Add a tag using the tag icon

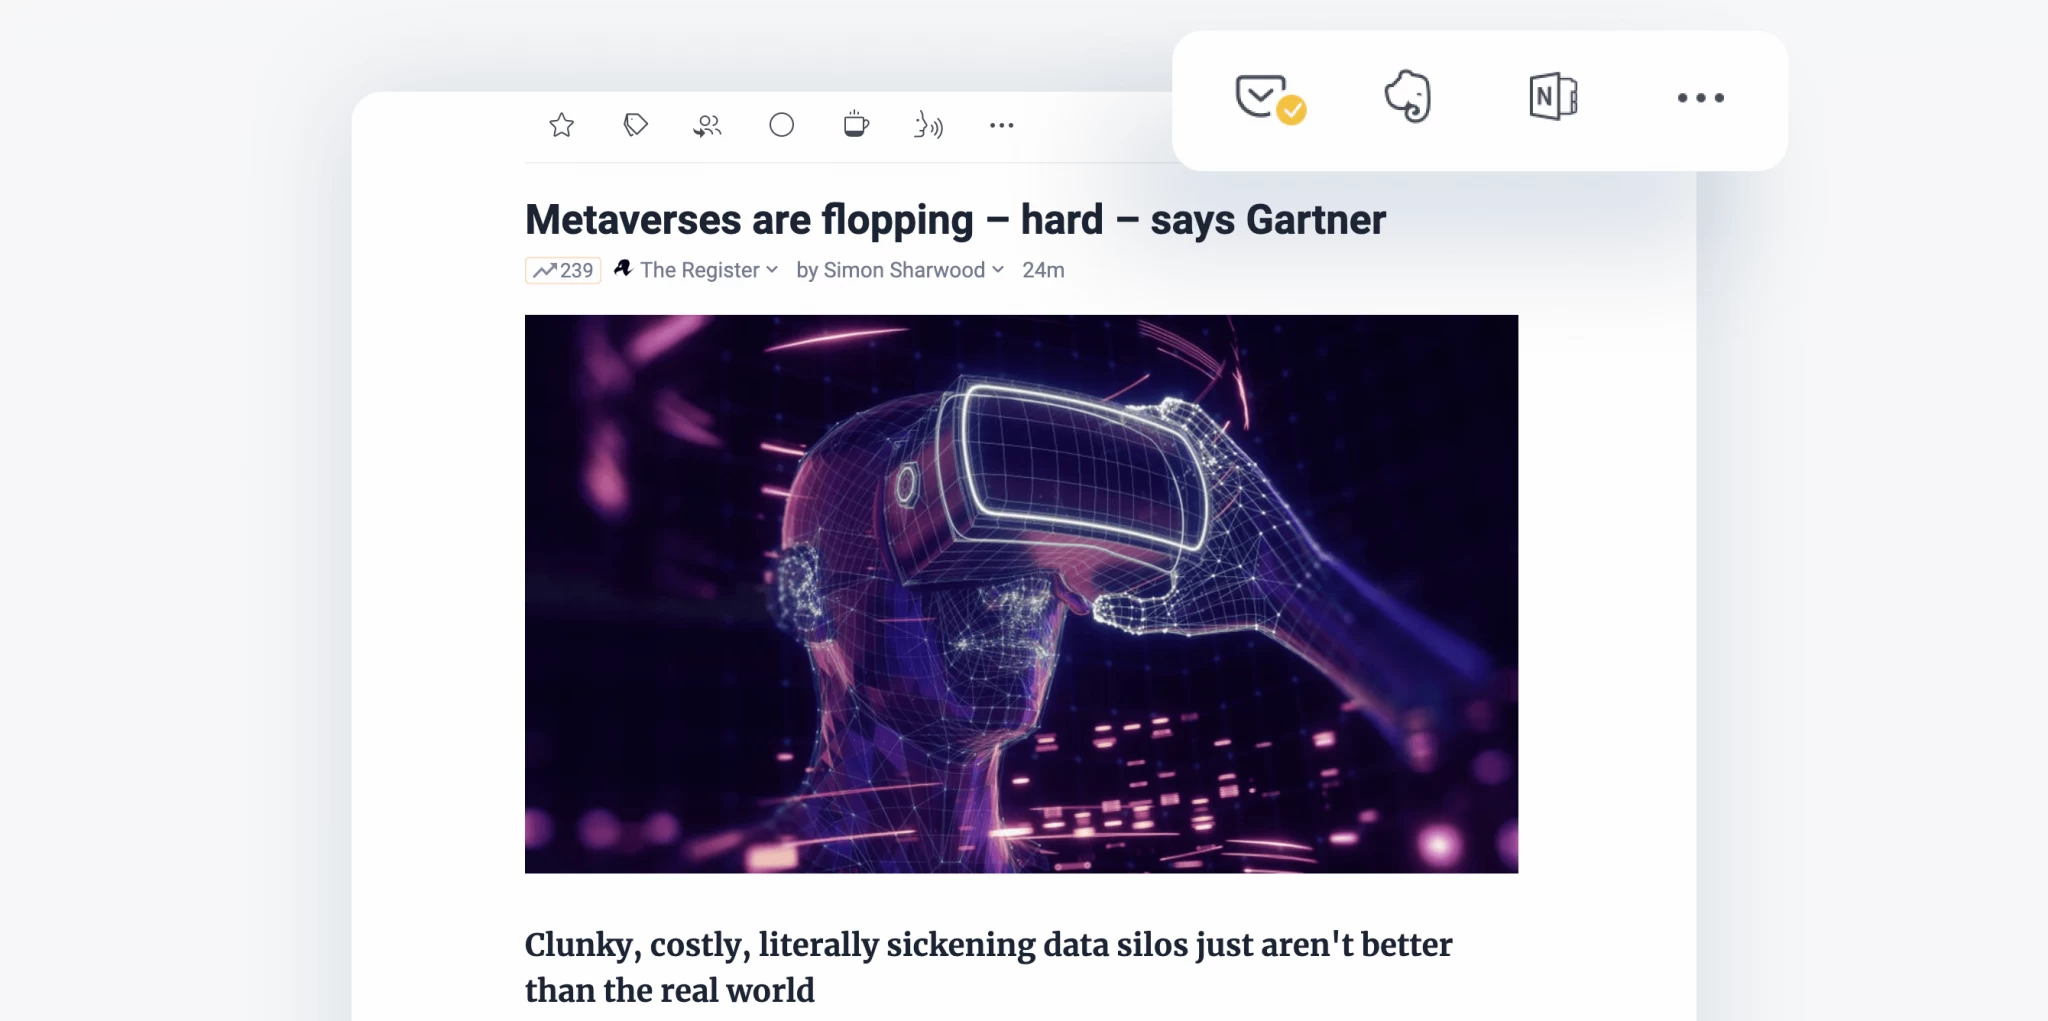(635, 125)
